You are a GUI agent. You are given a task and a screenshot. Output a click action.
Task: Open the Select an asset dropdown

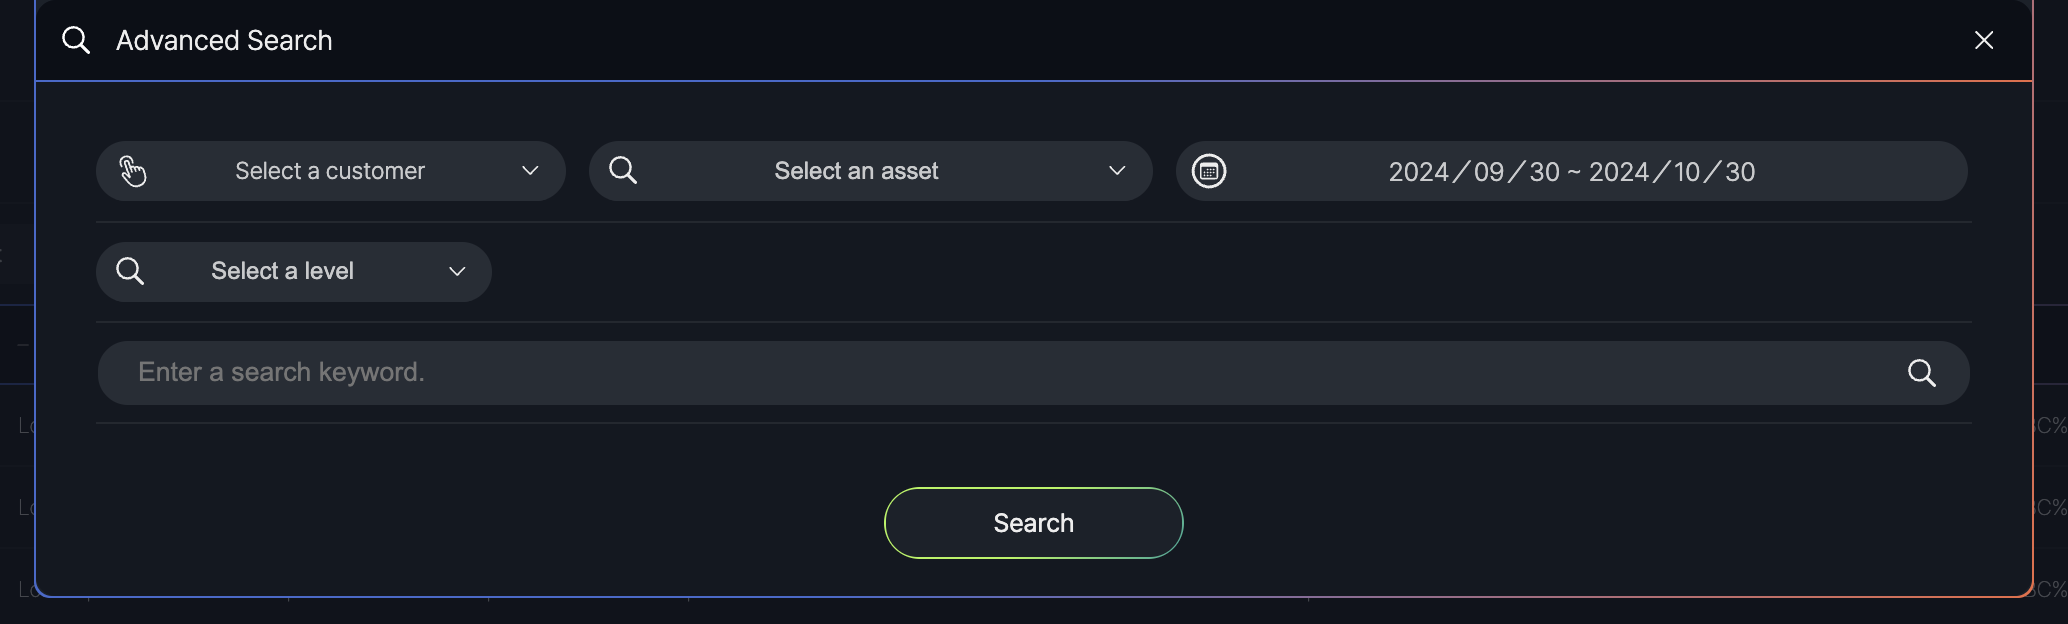[856, 171]
